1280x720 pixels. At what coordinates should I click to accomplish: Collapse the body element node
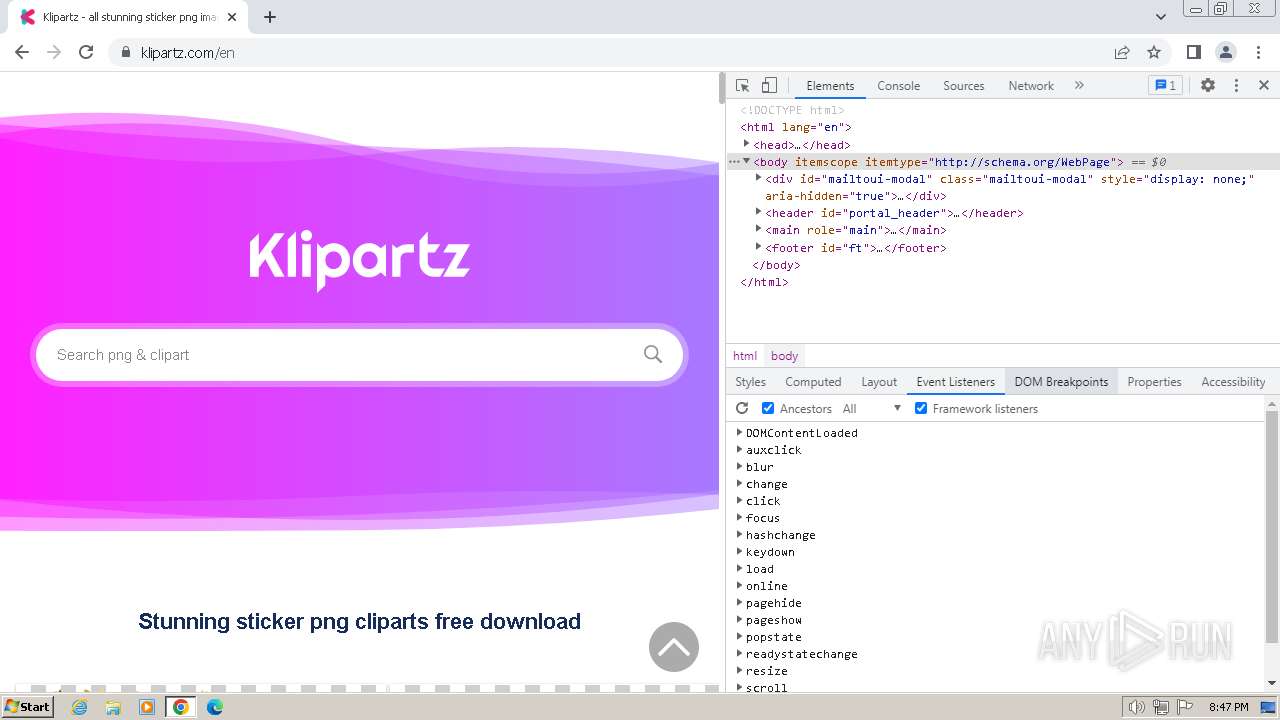[746, 161]
